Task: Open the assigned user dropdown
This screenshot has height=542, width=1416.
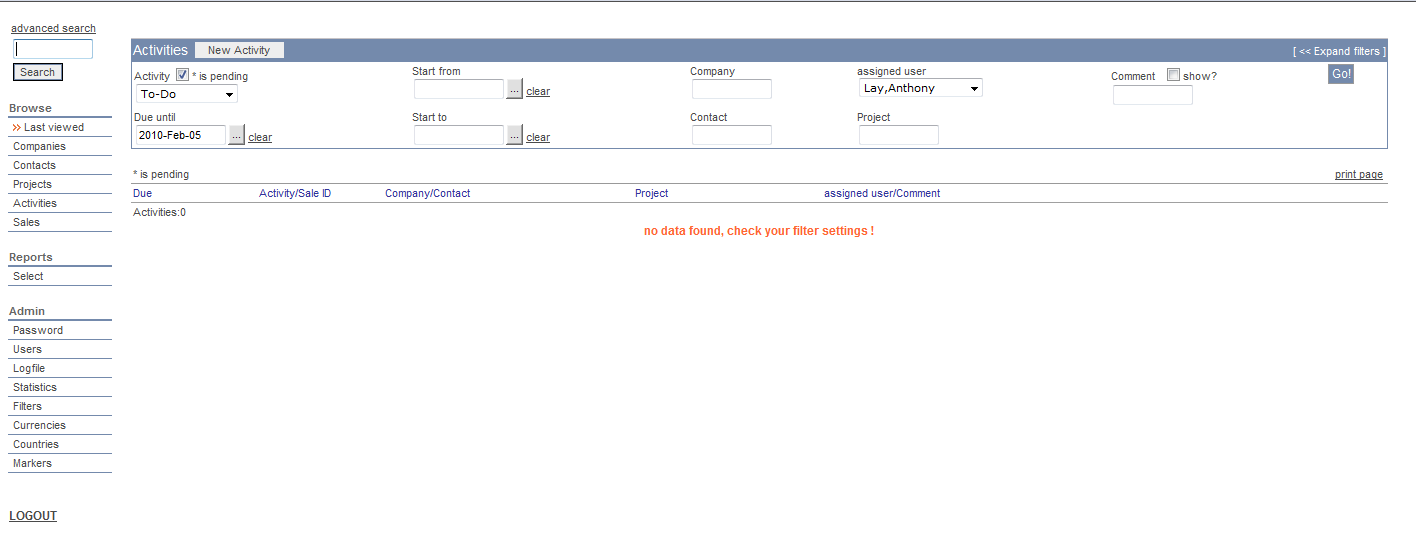Action: point(921,88)
